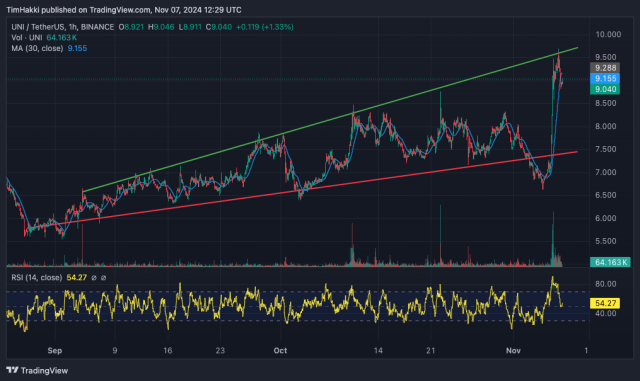The height and width of the screenshot is (381, 640).
Task: Click the change value +0.119 (+1.33%)
Action: (x=265, y=27)
